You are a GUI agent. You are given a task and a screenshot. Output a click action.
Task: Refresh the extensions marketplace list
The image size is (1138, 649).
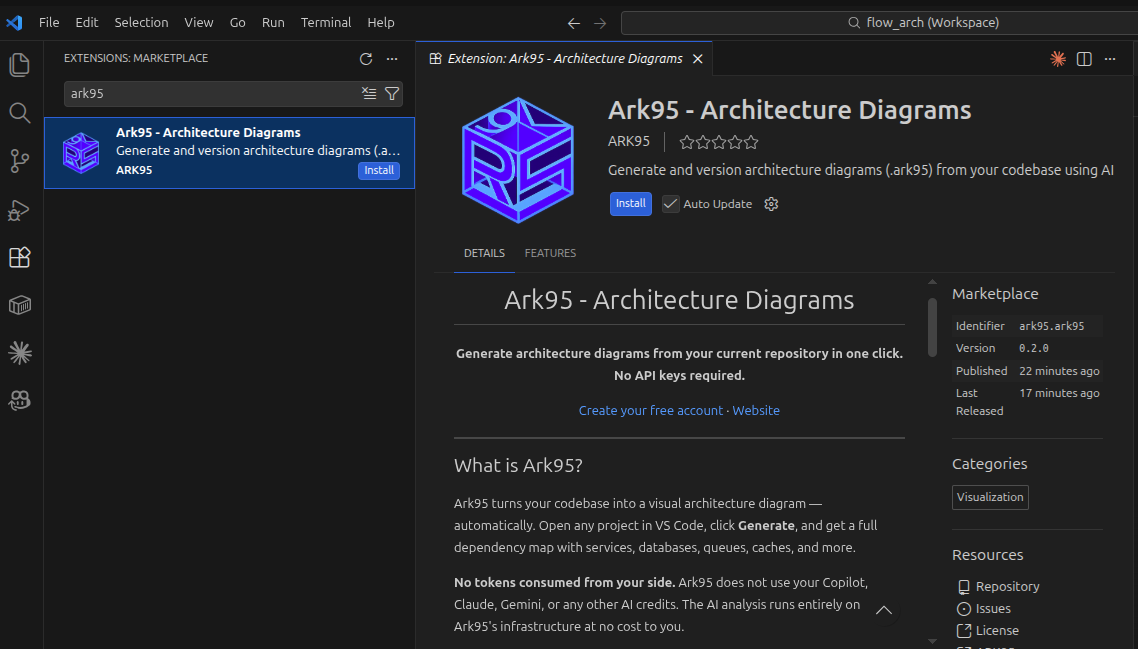coord(366,59)
